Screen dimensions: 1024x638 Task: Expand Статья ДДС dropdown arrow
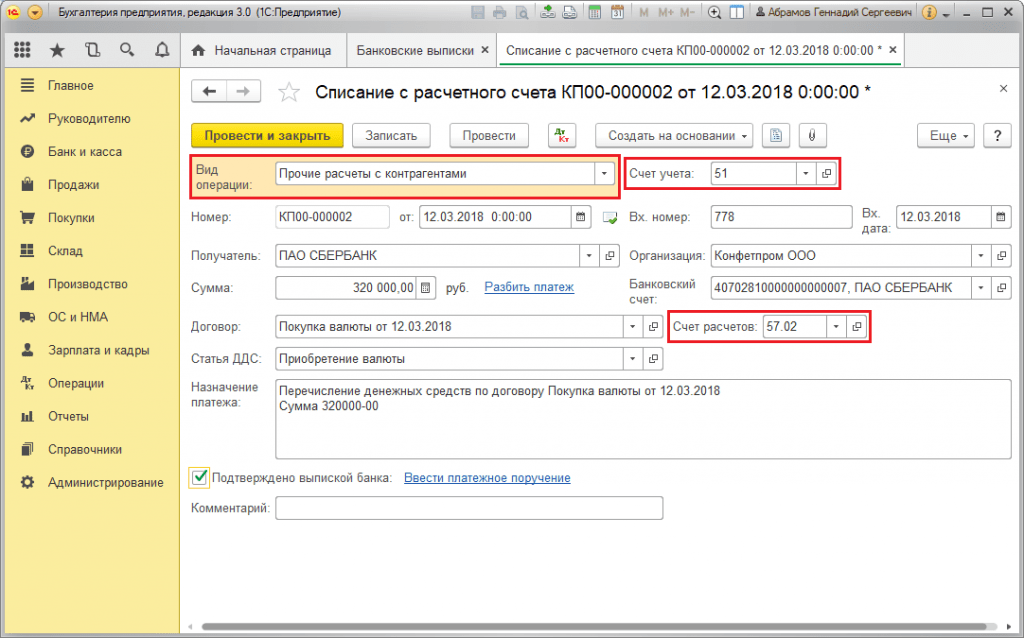632,359
